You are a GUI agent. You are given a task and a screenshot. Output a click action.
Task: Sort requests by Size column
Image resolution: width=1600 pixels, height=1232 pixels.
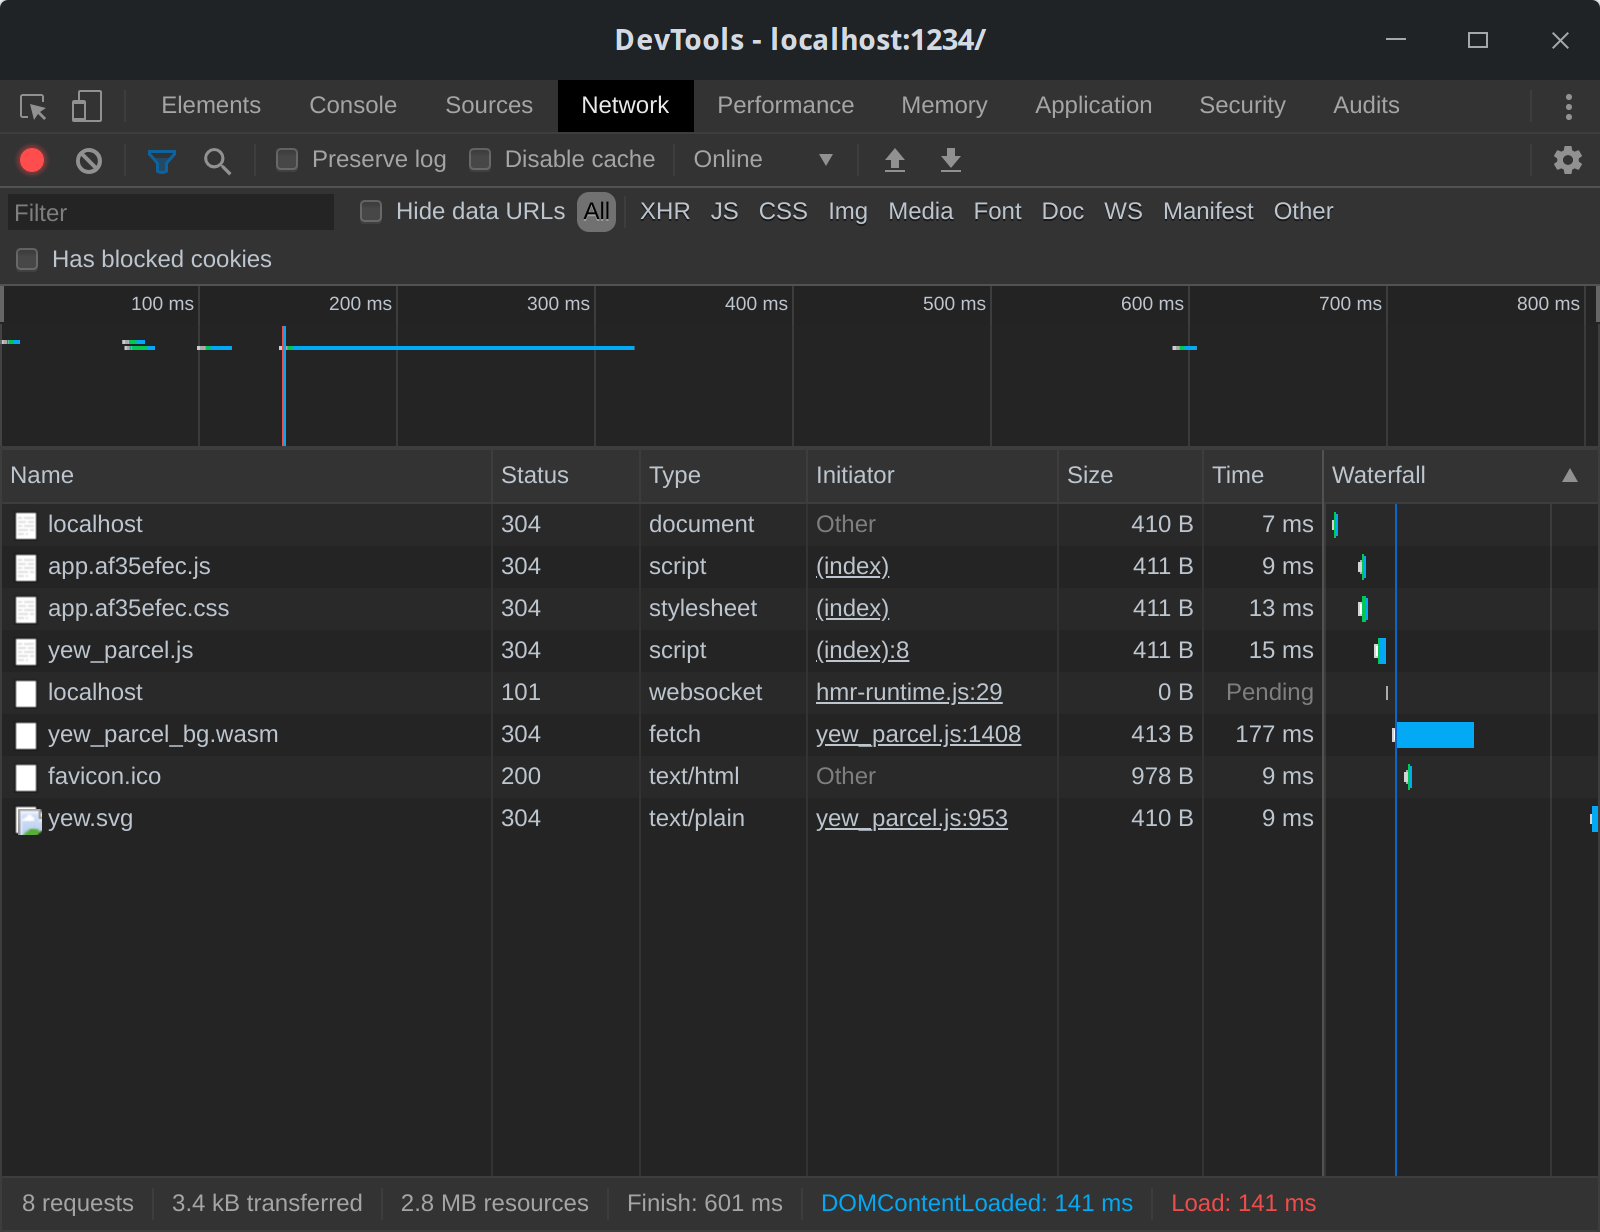(x=1130, y=476)
